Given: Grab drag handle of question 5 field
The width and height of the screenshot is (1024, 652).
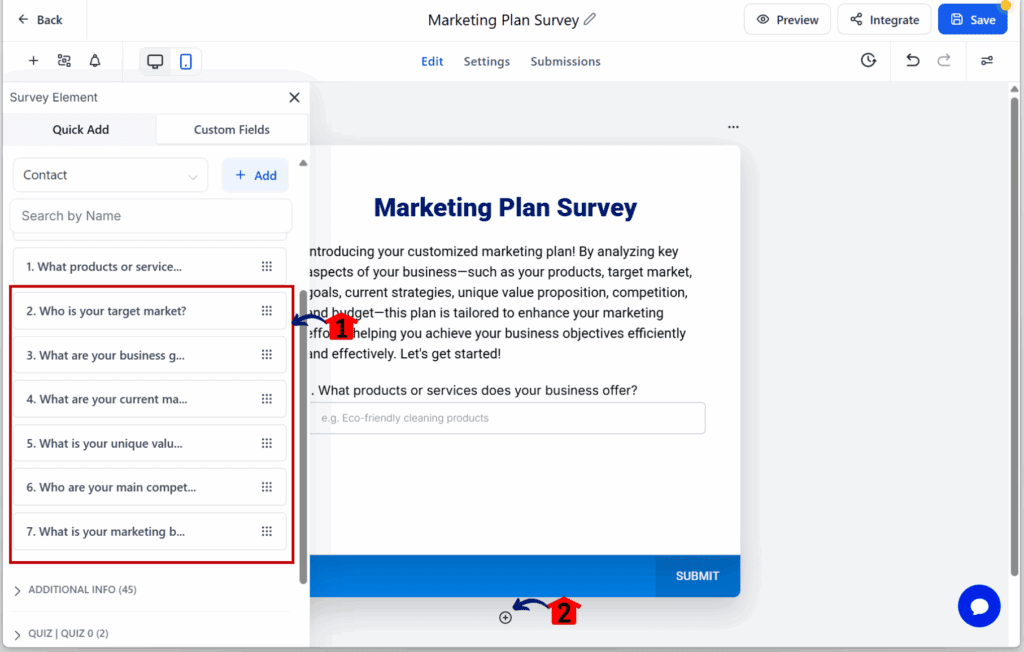Looking at the screenshot, I should pyautogui.click(x=266, y=443).
